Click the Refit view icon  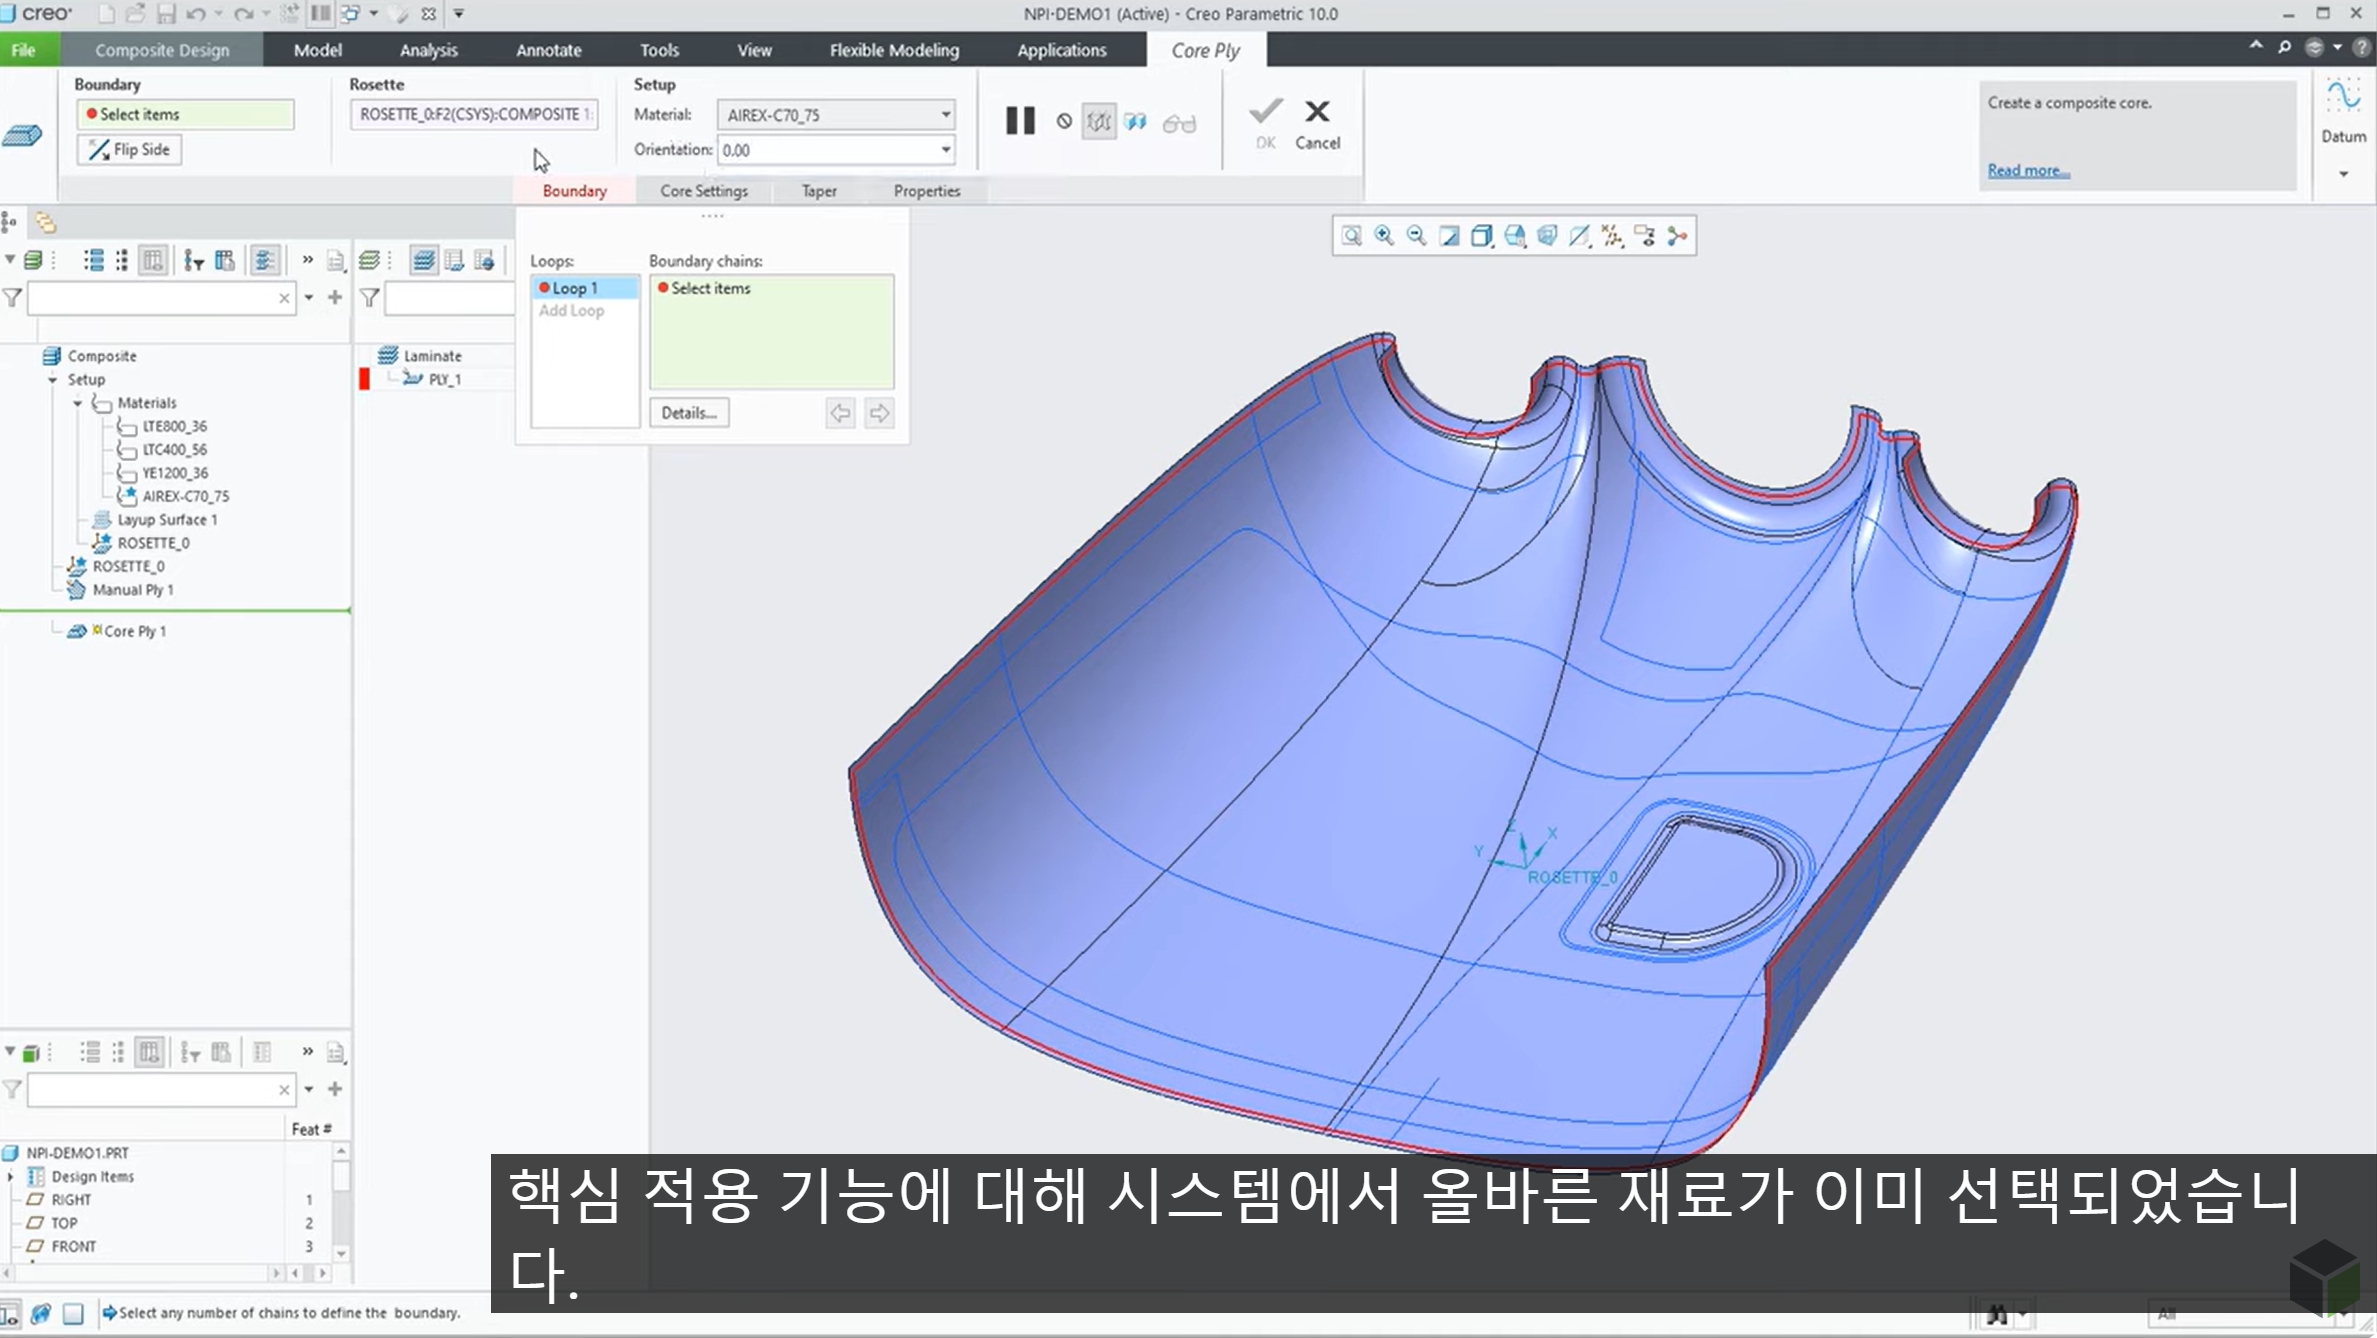tap(1352, 236)
